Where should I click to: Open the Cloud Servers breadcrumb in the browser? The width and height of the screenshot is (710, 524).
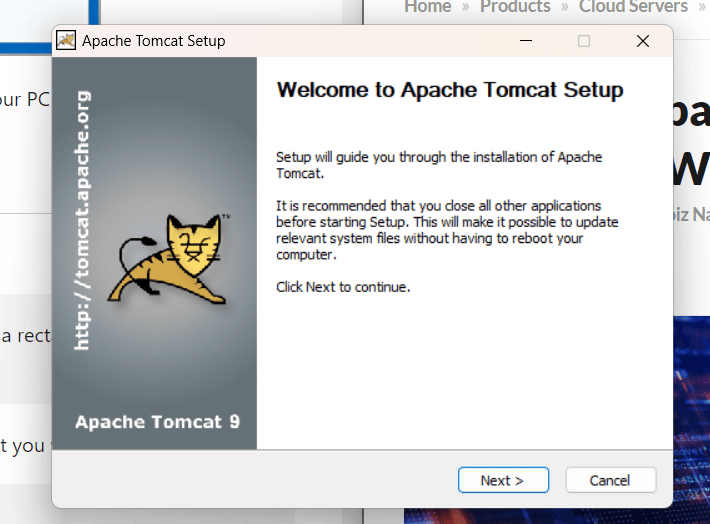pyautogui.click(x=633, y=7)
